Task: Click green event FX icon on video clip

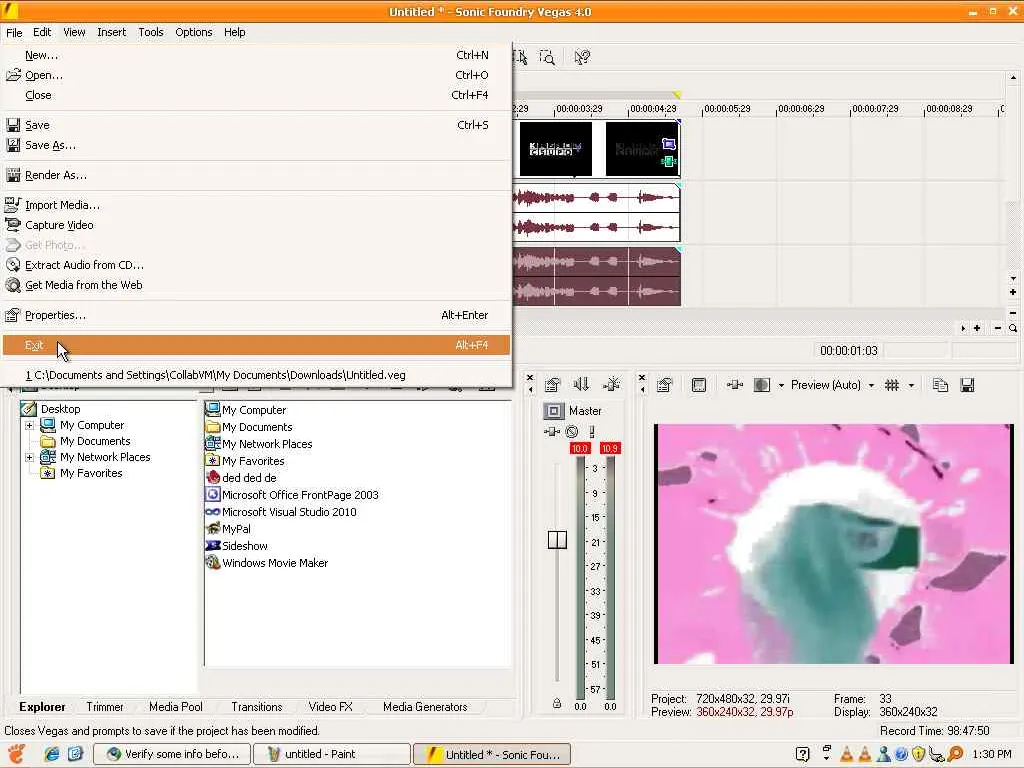Action: 669,161
